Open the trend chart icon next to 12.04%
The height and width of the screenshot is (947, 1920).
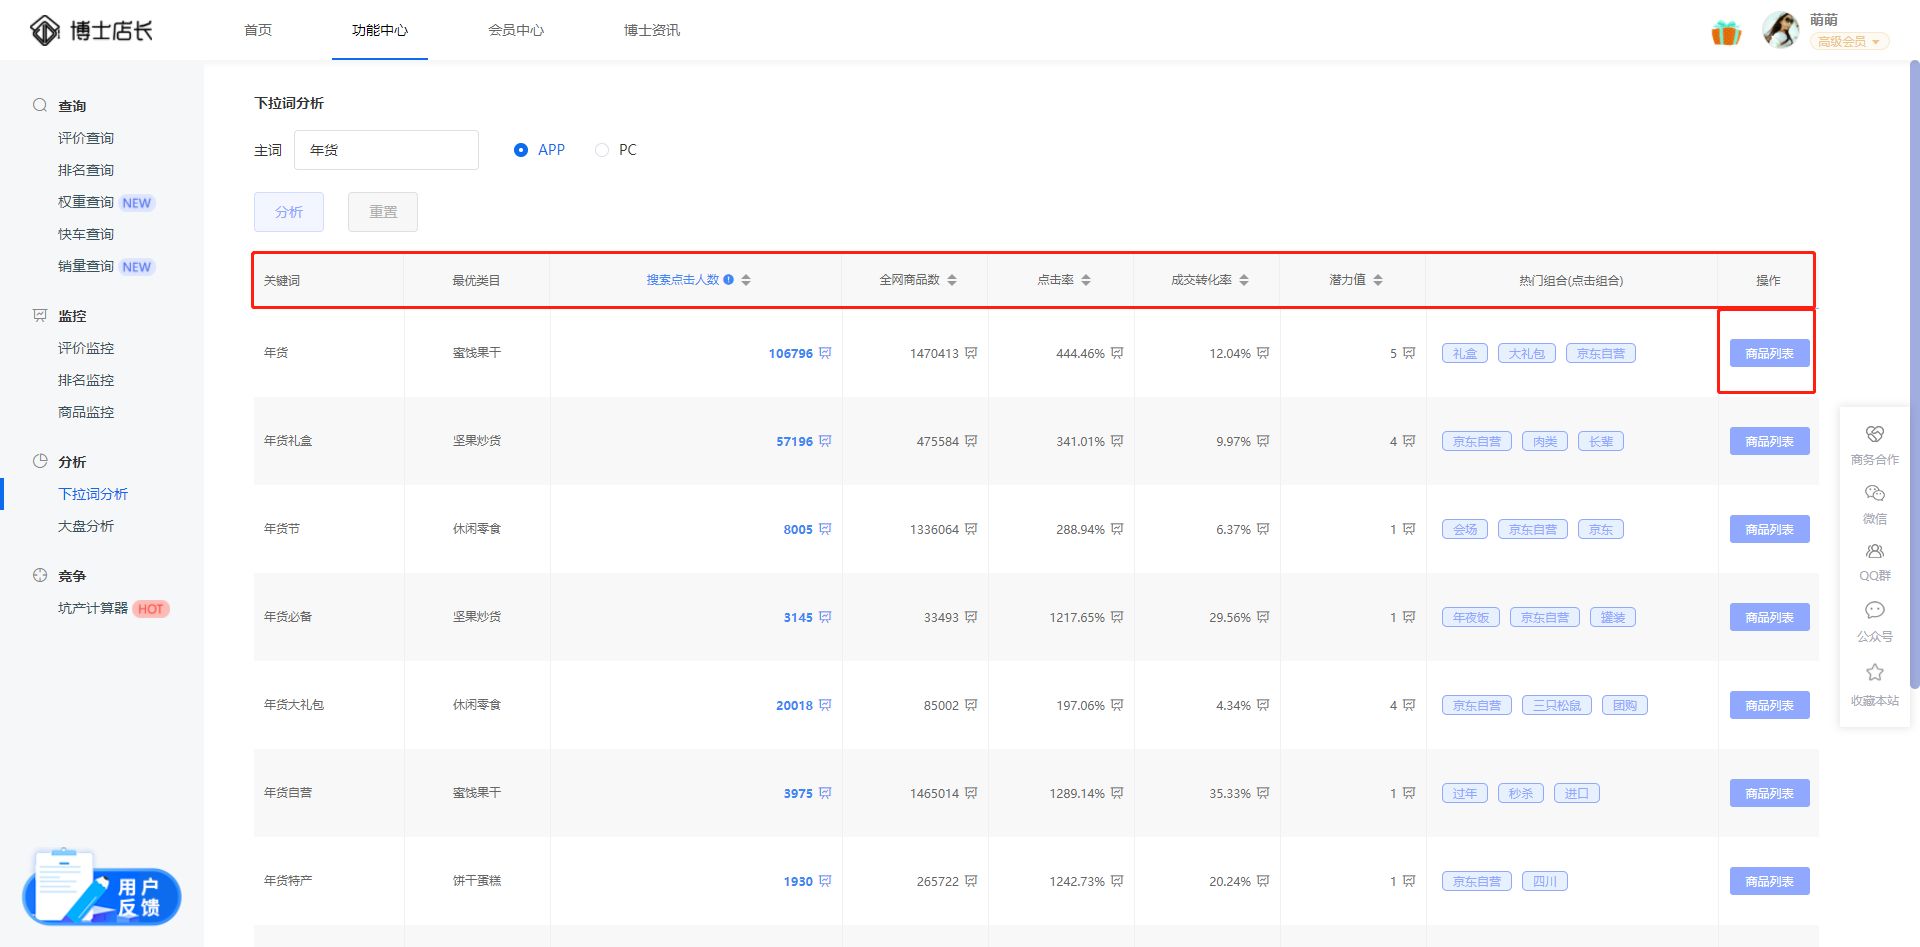coord(1263,353)
